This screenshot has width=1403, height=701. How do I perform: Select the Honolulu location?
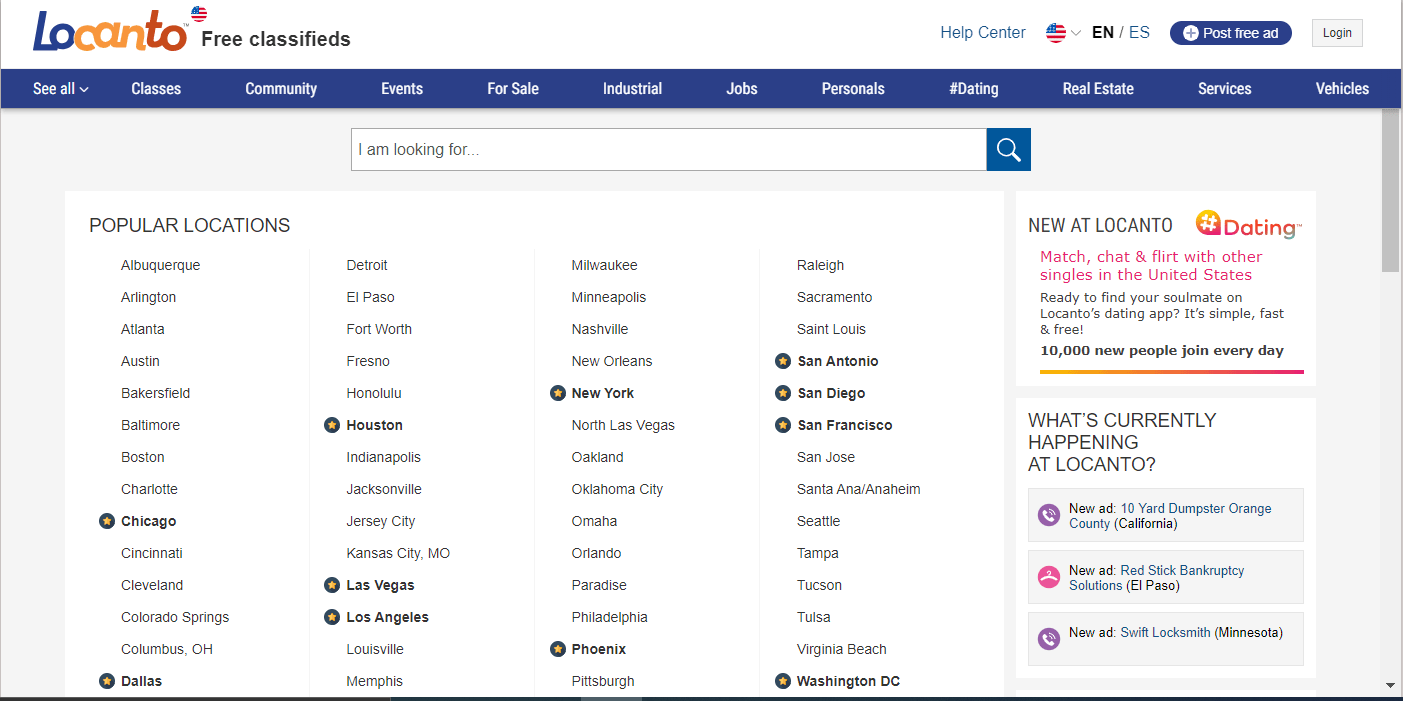click(x=374, y=393)
